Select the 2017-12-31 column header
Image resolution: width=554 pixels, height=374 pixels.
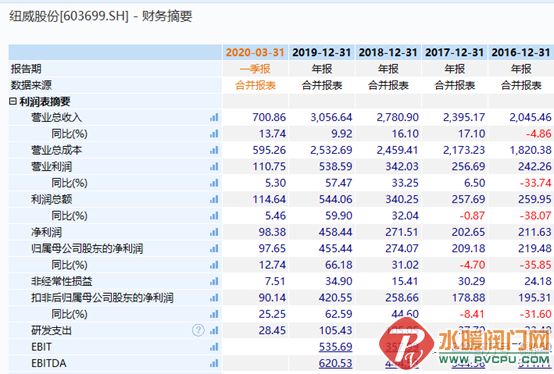pyautogui.click(x=454, y=53)
